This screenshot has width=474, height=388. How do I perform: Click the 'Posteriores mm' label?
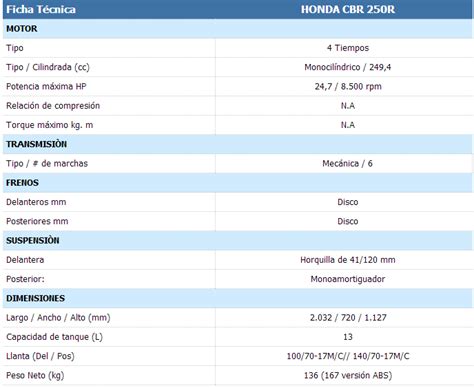point(37,221)
